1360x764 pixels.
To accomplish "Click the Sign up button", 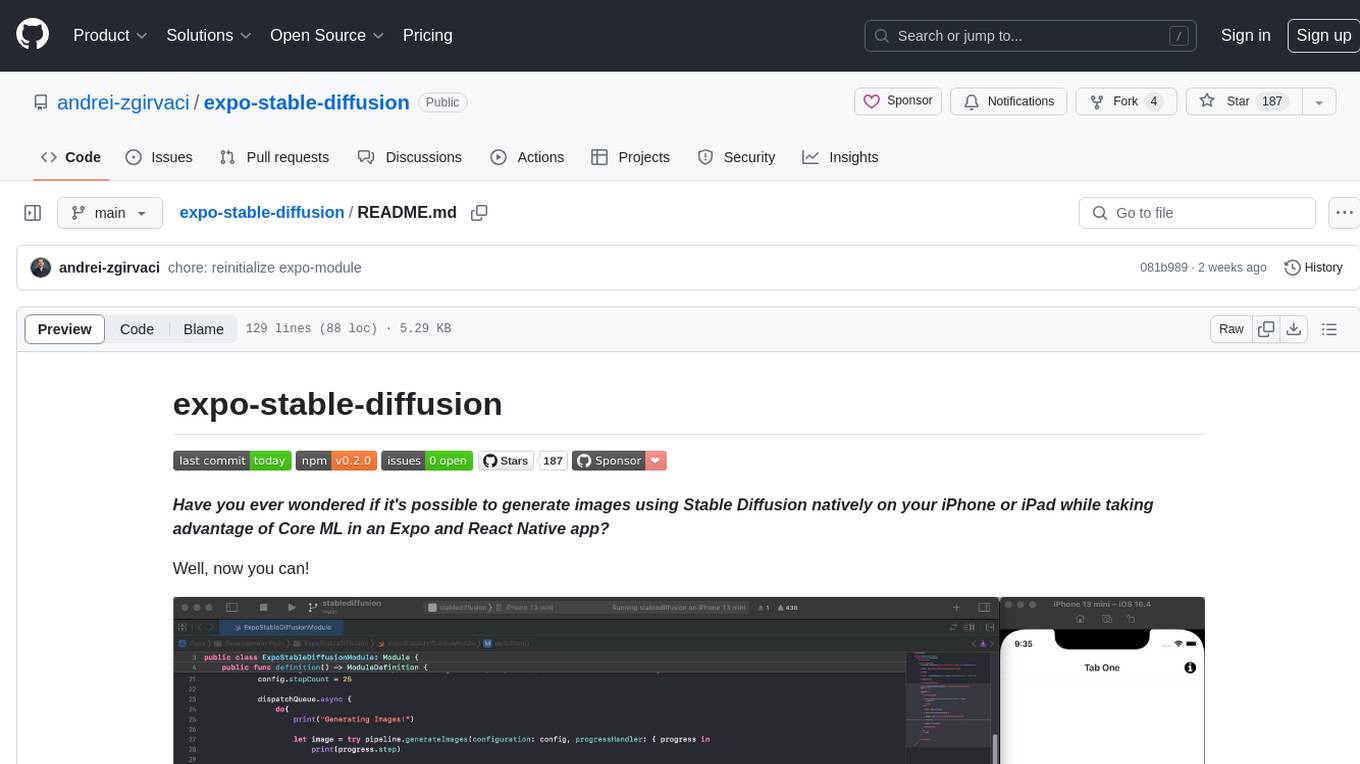I will (1323, 35).
